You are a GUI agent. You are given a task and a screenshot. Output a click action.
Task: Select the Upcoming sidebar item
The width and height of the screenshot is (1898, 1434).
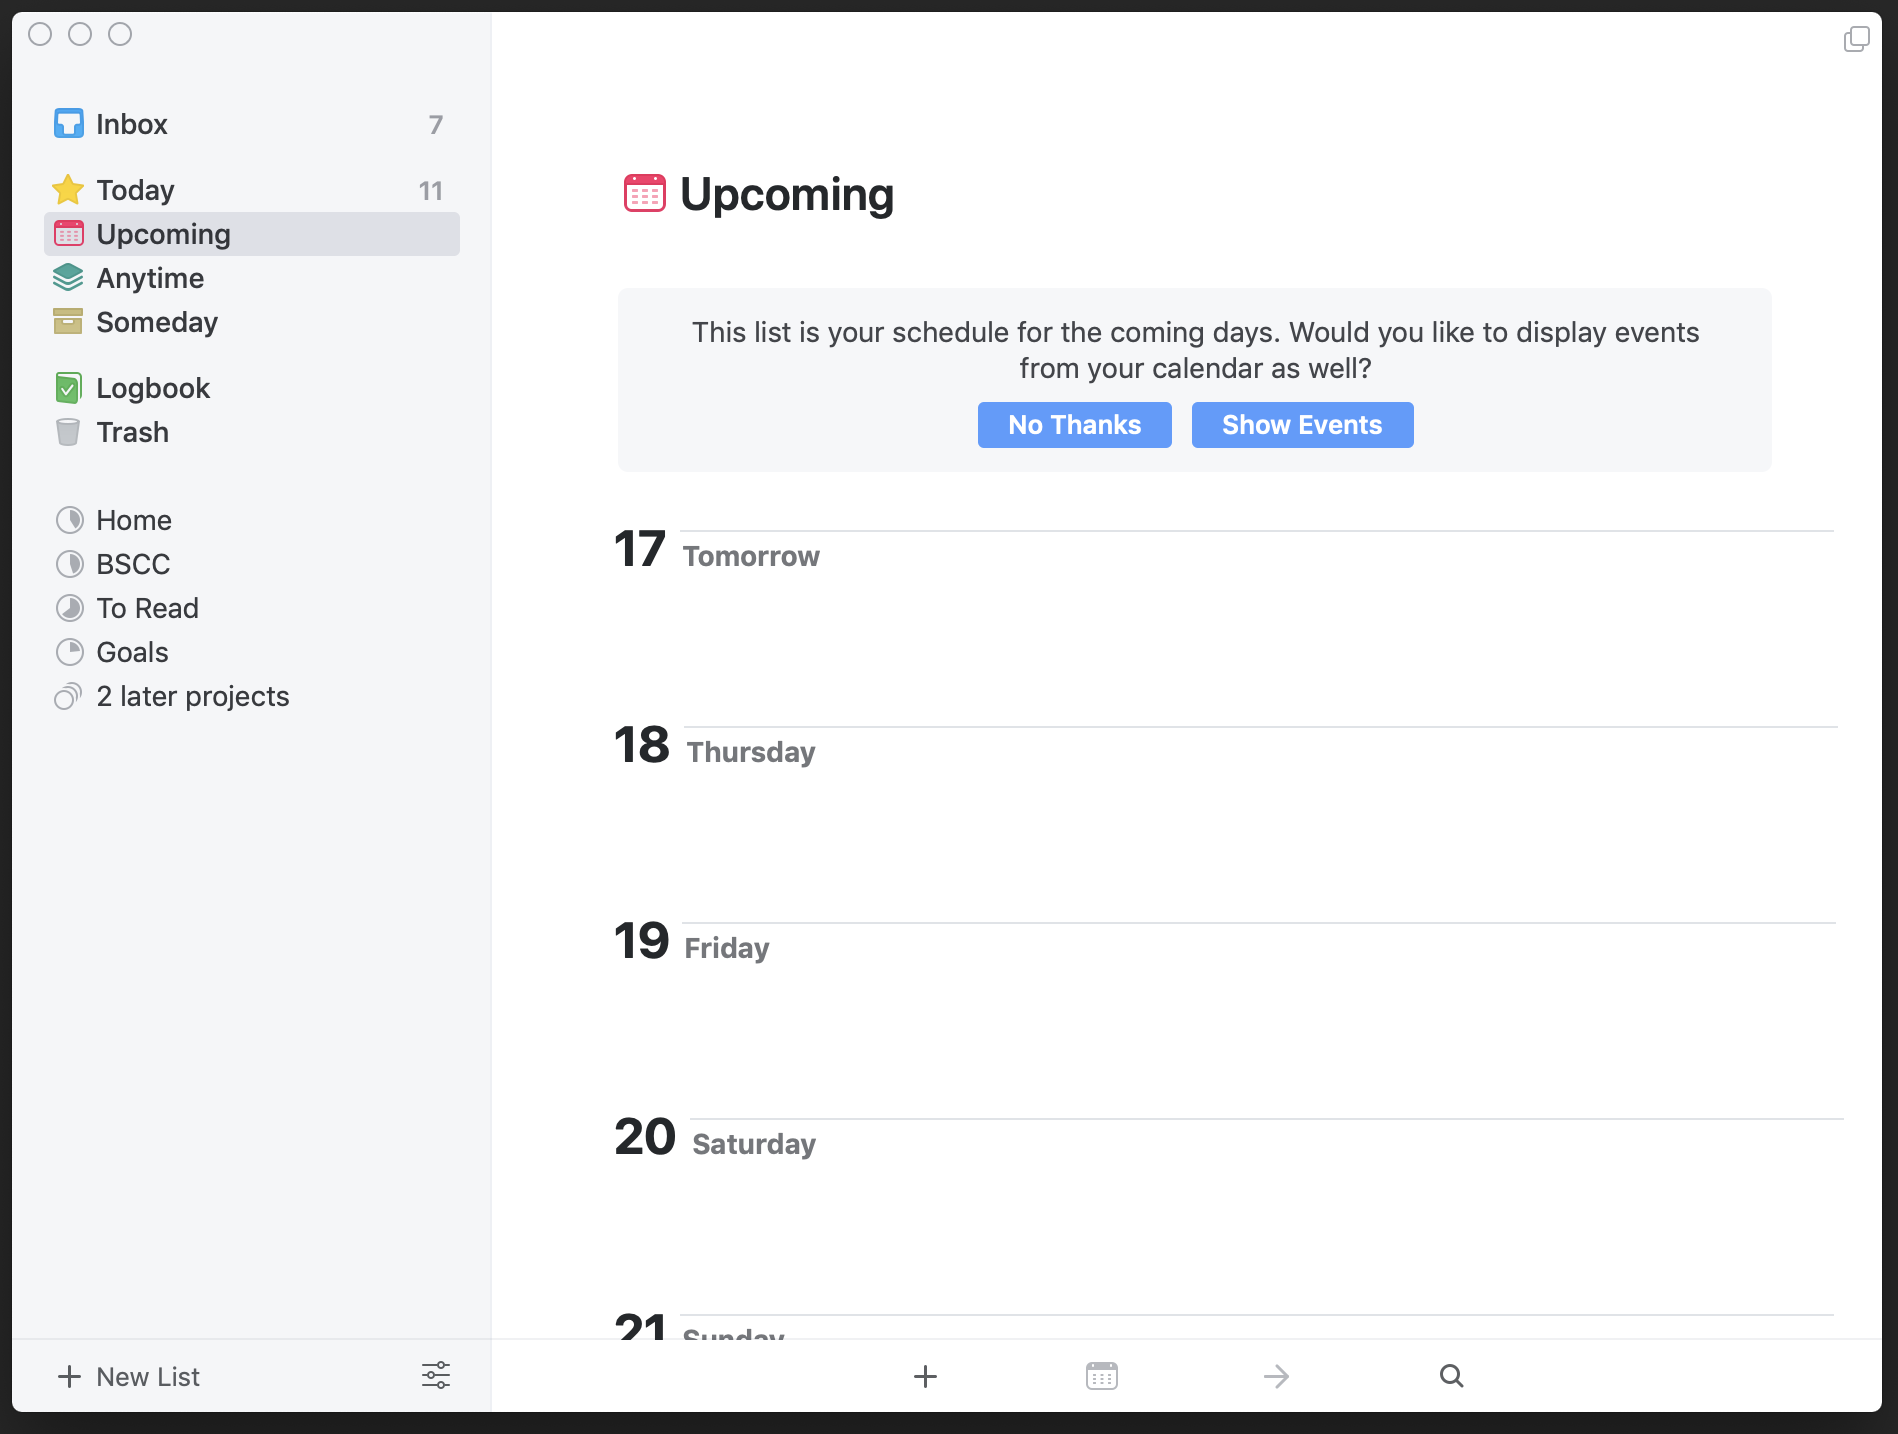coord(163,234)
